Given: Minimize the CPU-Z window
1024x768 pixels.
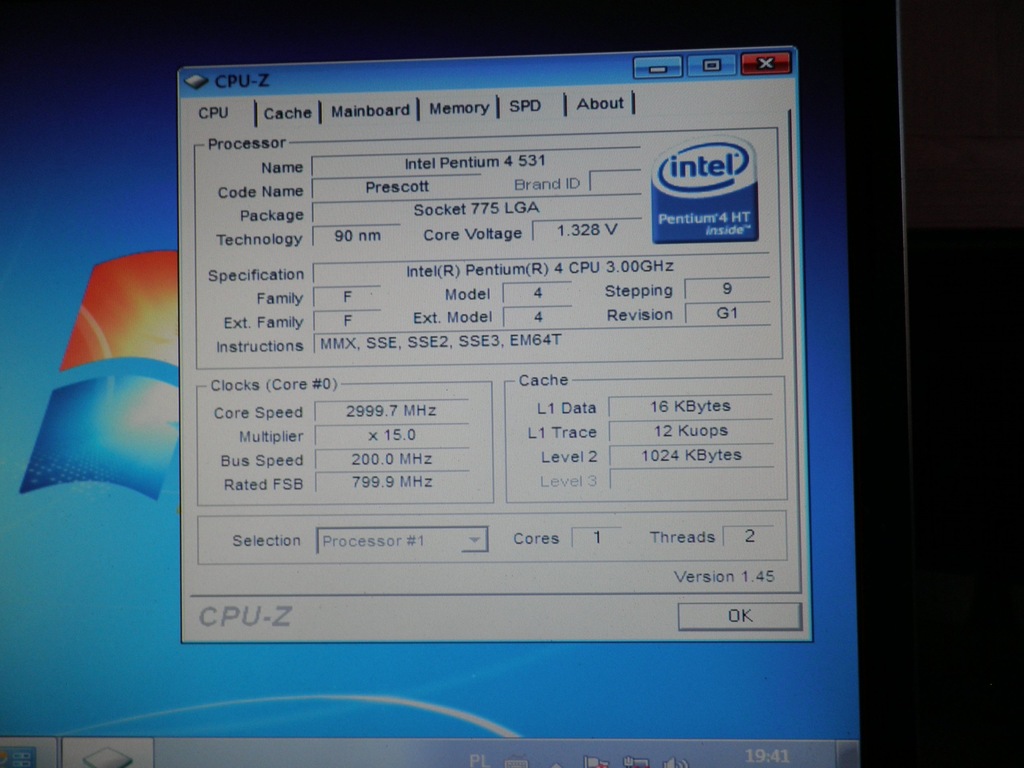Looking at the screenshot, I should coord(657,67).
